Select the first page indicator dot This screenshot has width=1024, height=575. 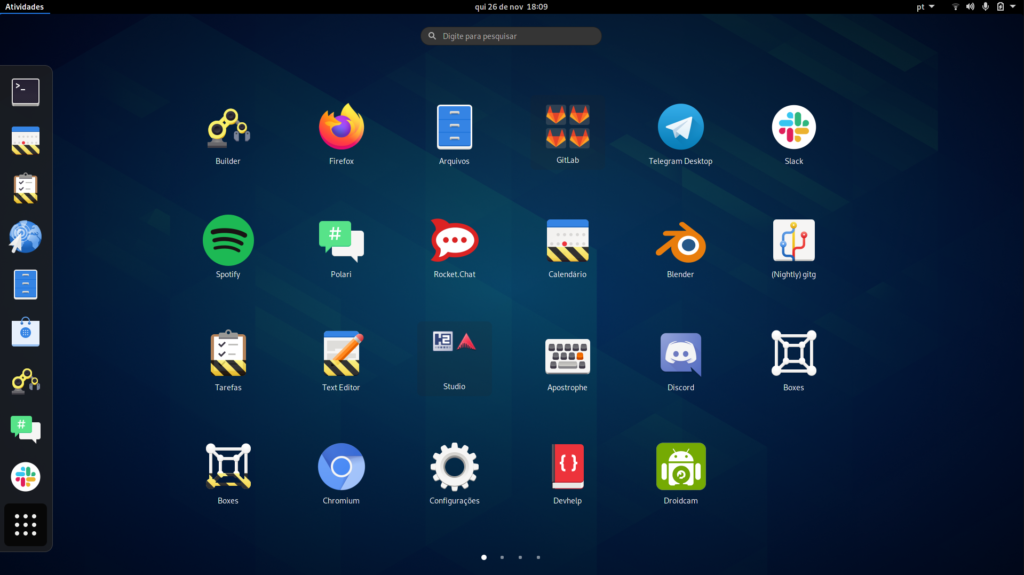coord(484,557)
